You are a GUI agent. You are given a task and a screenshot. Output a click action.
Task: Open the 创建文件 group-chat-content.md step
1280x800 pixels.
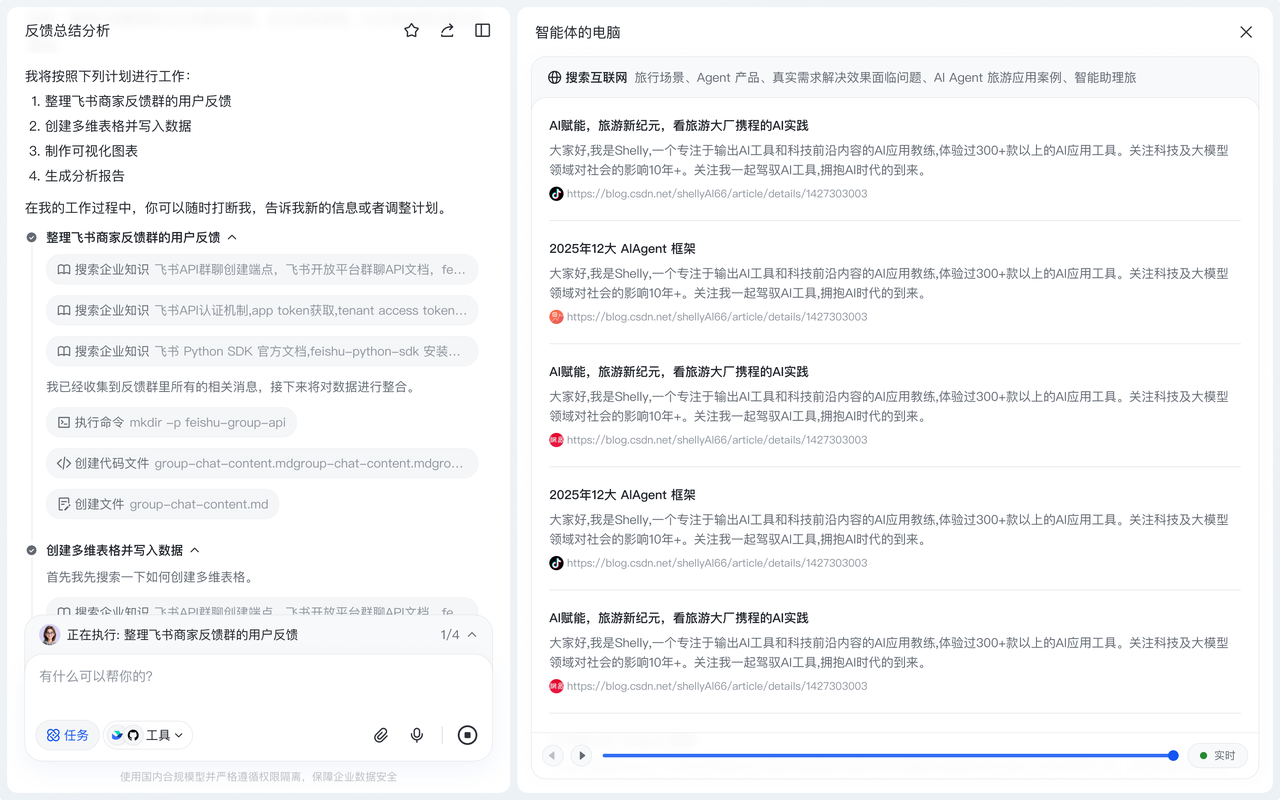tap(162, 504)
